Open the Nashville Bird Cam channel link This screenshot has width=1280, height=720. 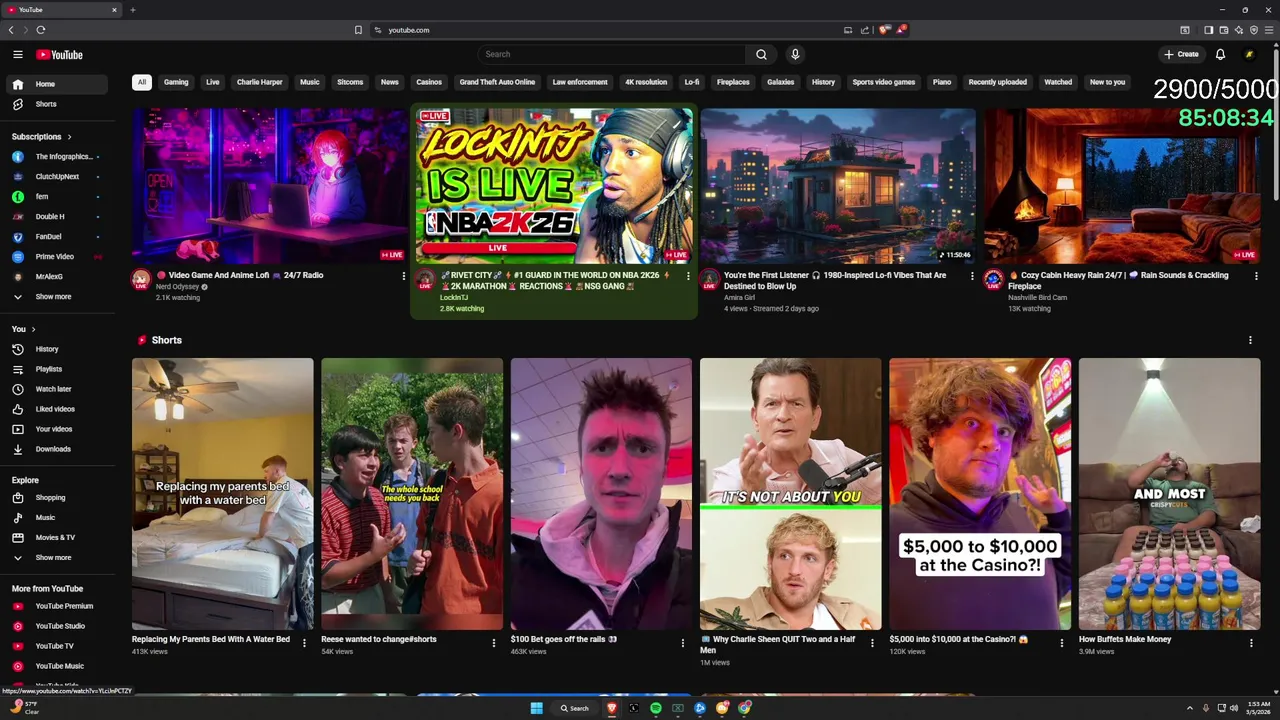pos(1037,297)
